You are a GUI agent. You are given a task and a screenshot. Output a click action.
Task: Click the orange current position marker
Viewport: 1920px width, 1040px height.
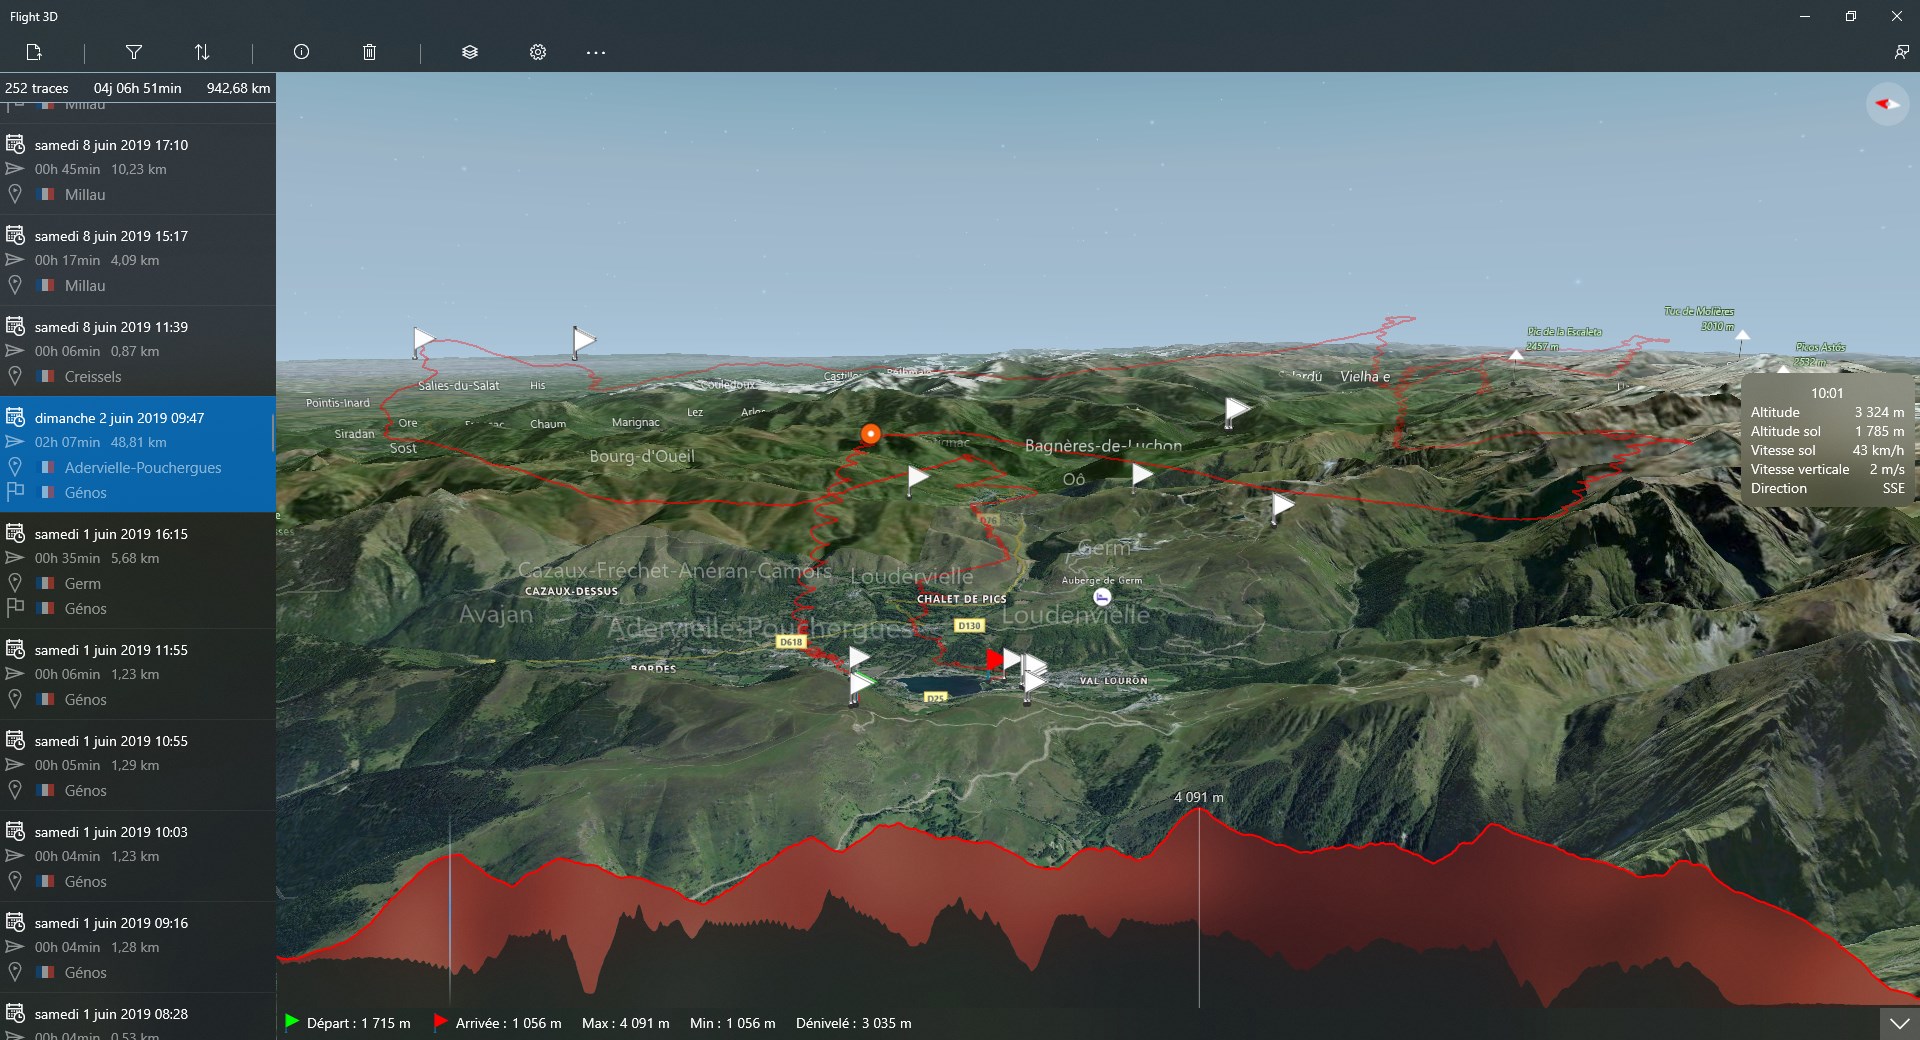click(871, 434)
